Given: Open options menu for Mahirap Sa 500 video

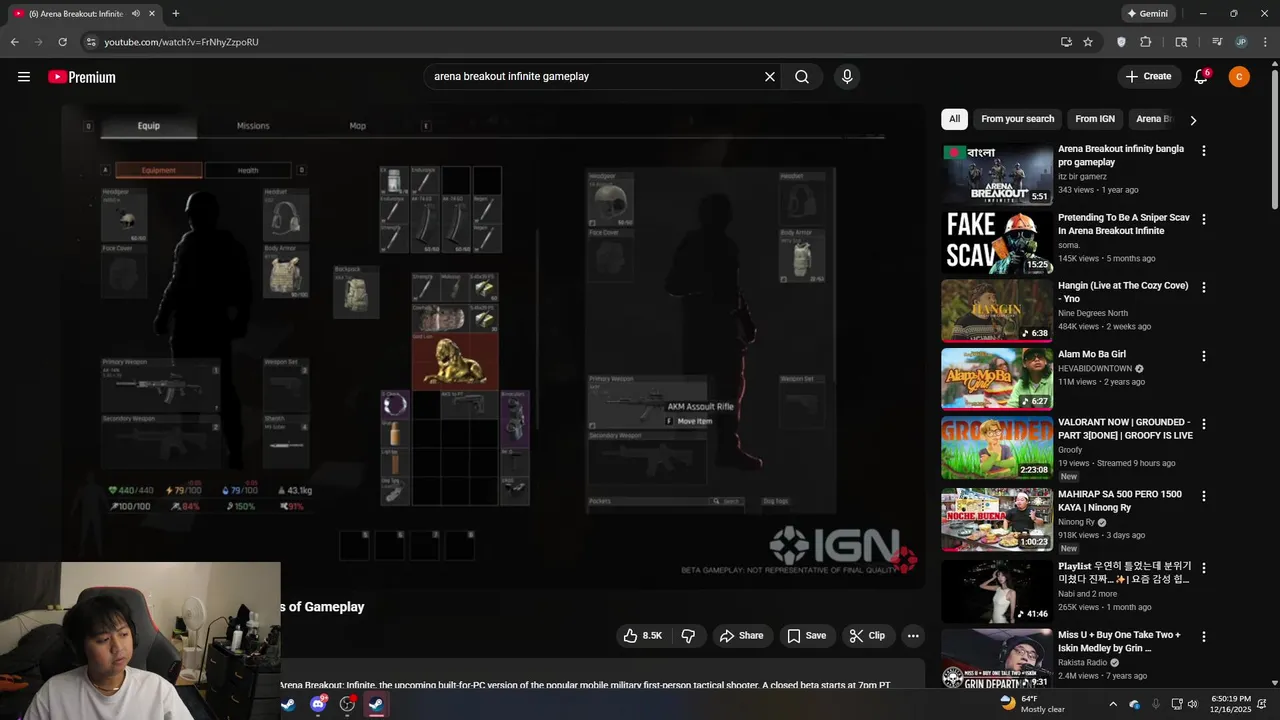Looking at the screenshot, I should tap(1203, 496).
